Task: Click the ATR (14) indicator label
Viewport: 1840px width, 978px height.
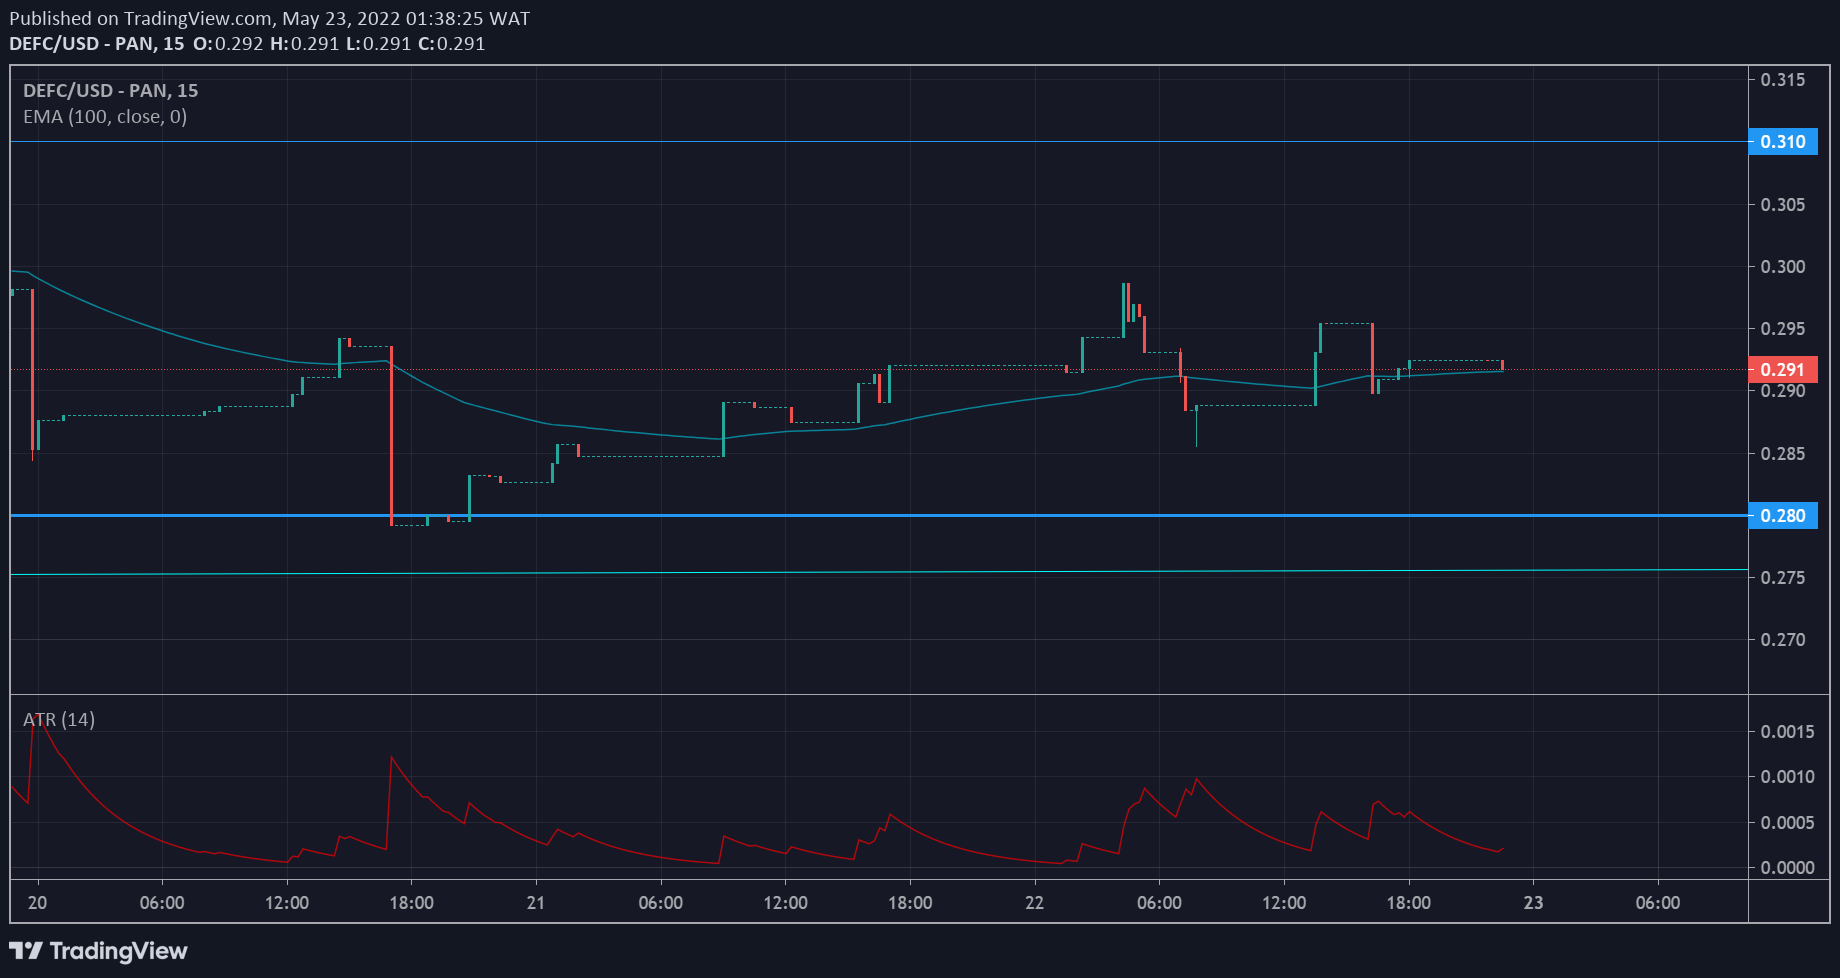Action: click(x=59, y=720)
